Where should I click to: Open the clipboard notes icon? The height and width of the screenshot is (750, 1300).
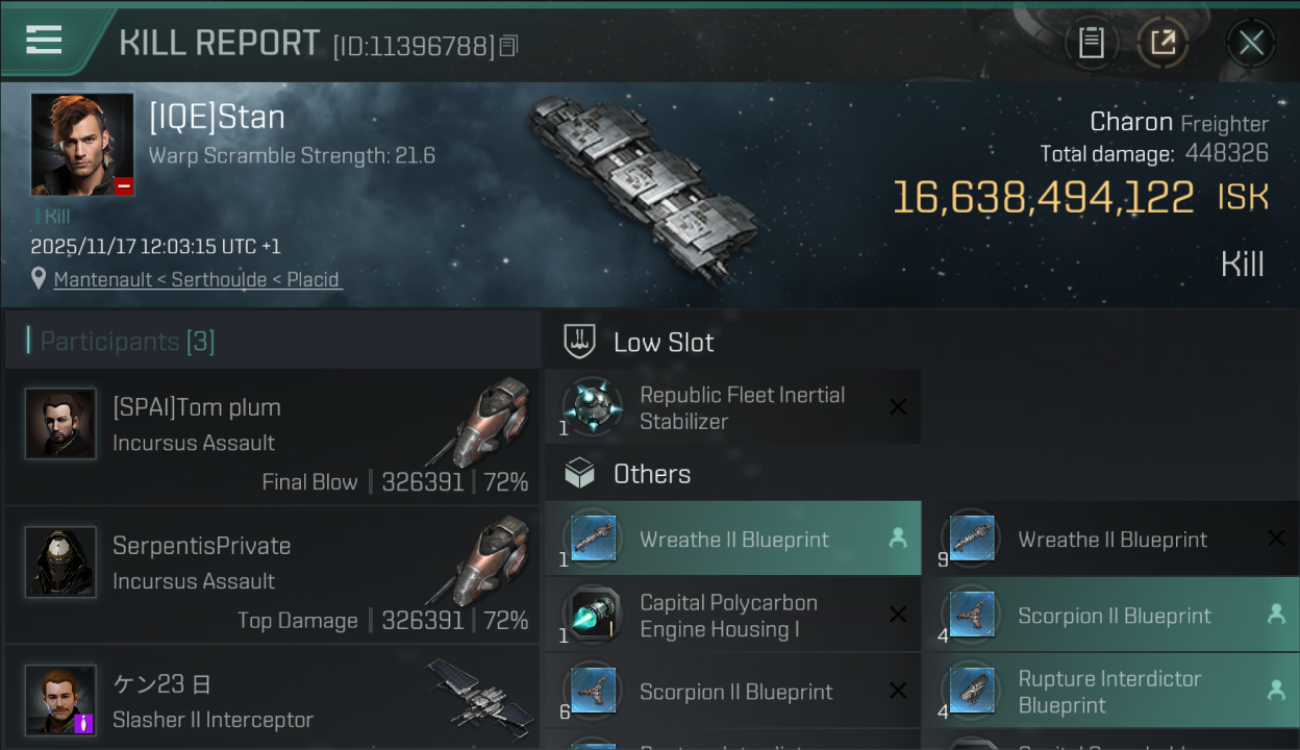1091,43
